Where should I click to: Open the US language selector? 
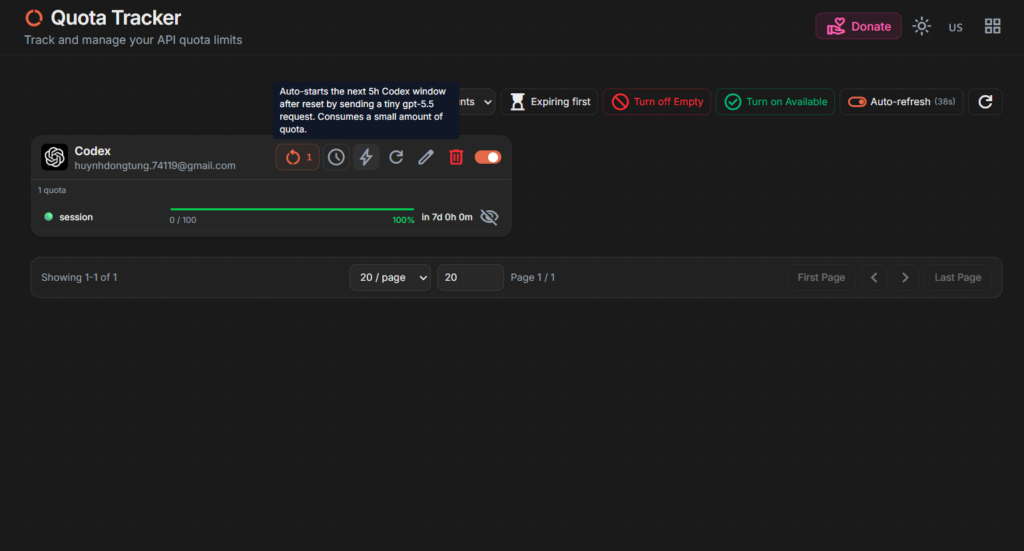pyautogui.click(x=955, y=27)
